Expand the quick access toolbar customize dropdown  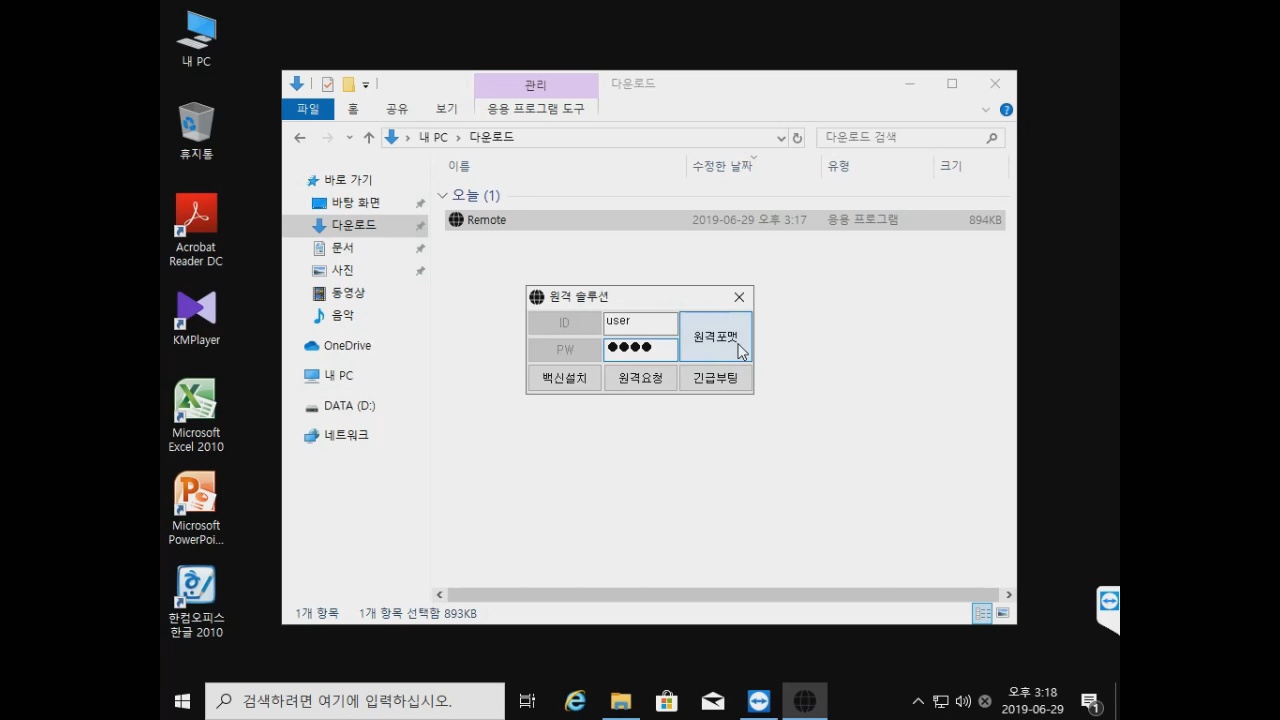[366, 85]
